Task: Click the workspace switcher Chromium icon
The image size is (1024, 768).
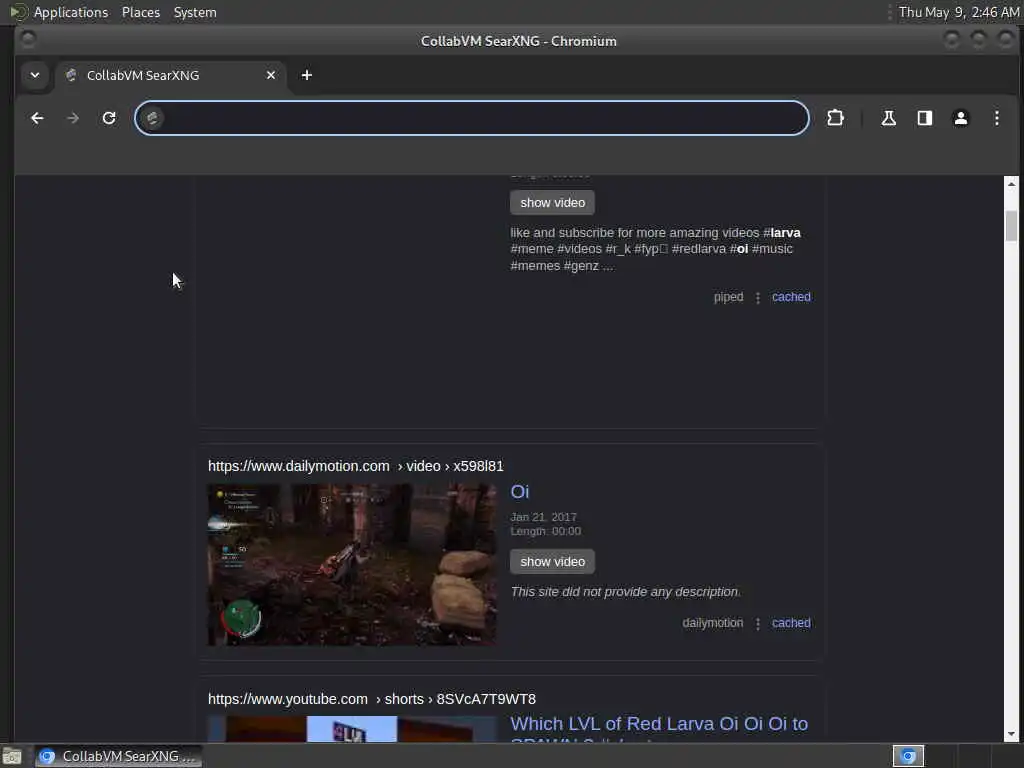Action: (908, 756)
